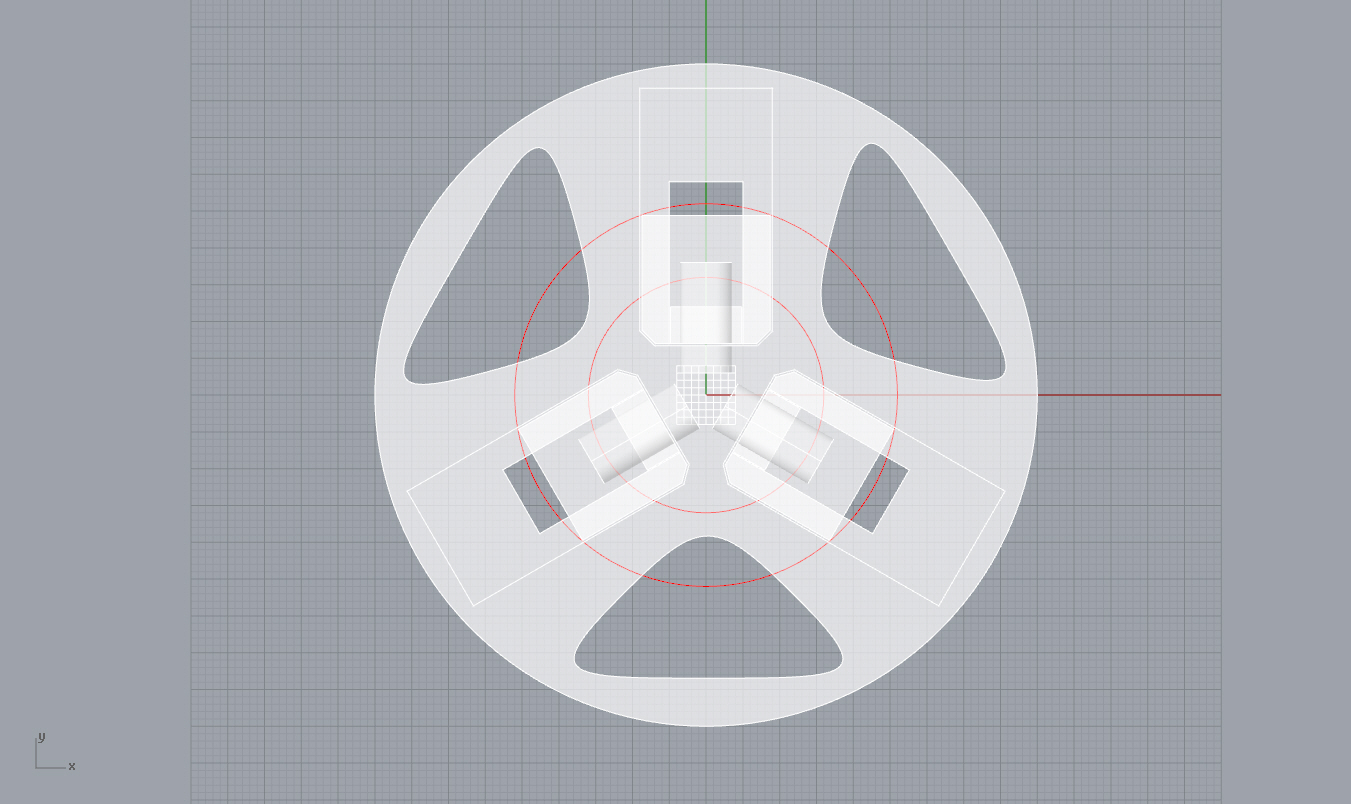Select the meshed hexagonal center piece
This screenshot has width=1351, height=804.
tap(706, 397)
